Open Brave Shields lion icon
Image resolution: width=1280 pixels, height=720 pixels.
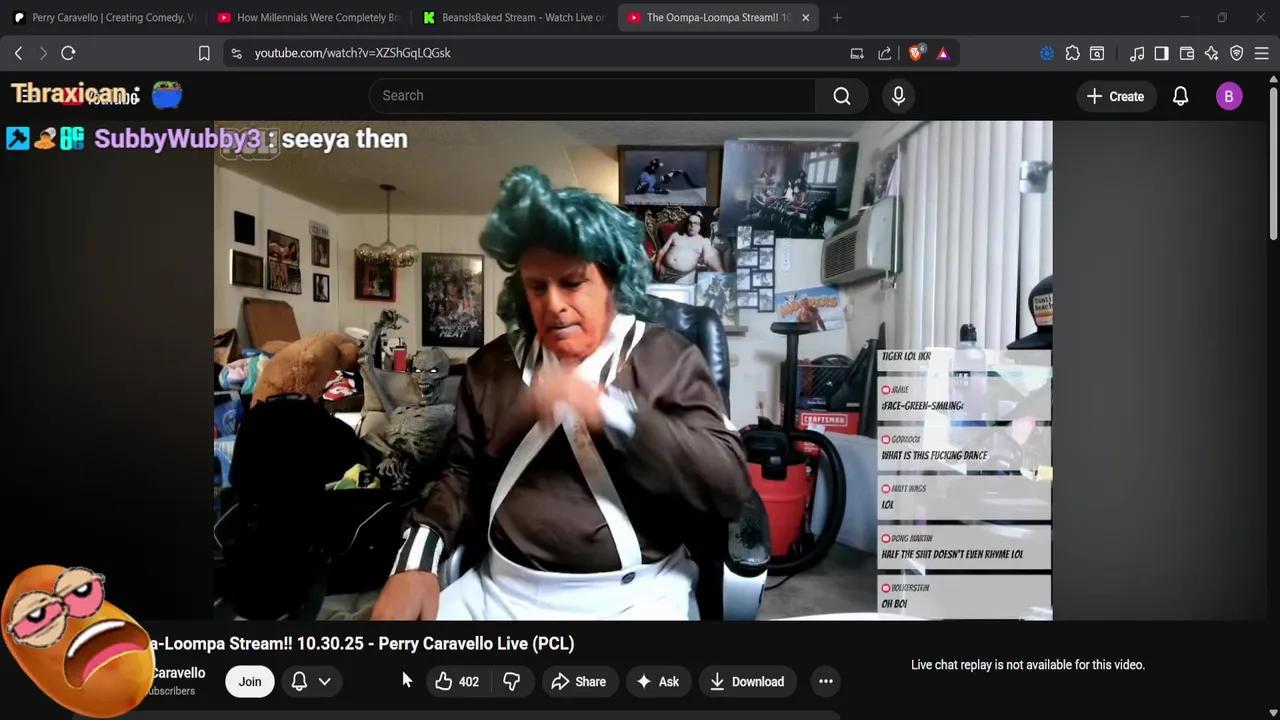click(x=915, y=53)
